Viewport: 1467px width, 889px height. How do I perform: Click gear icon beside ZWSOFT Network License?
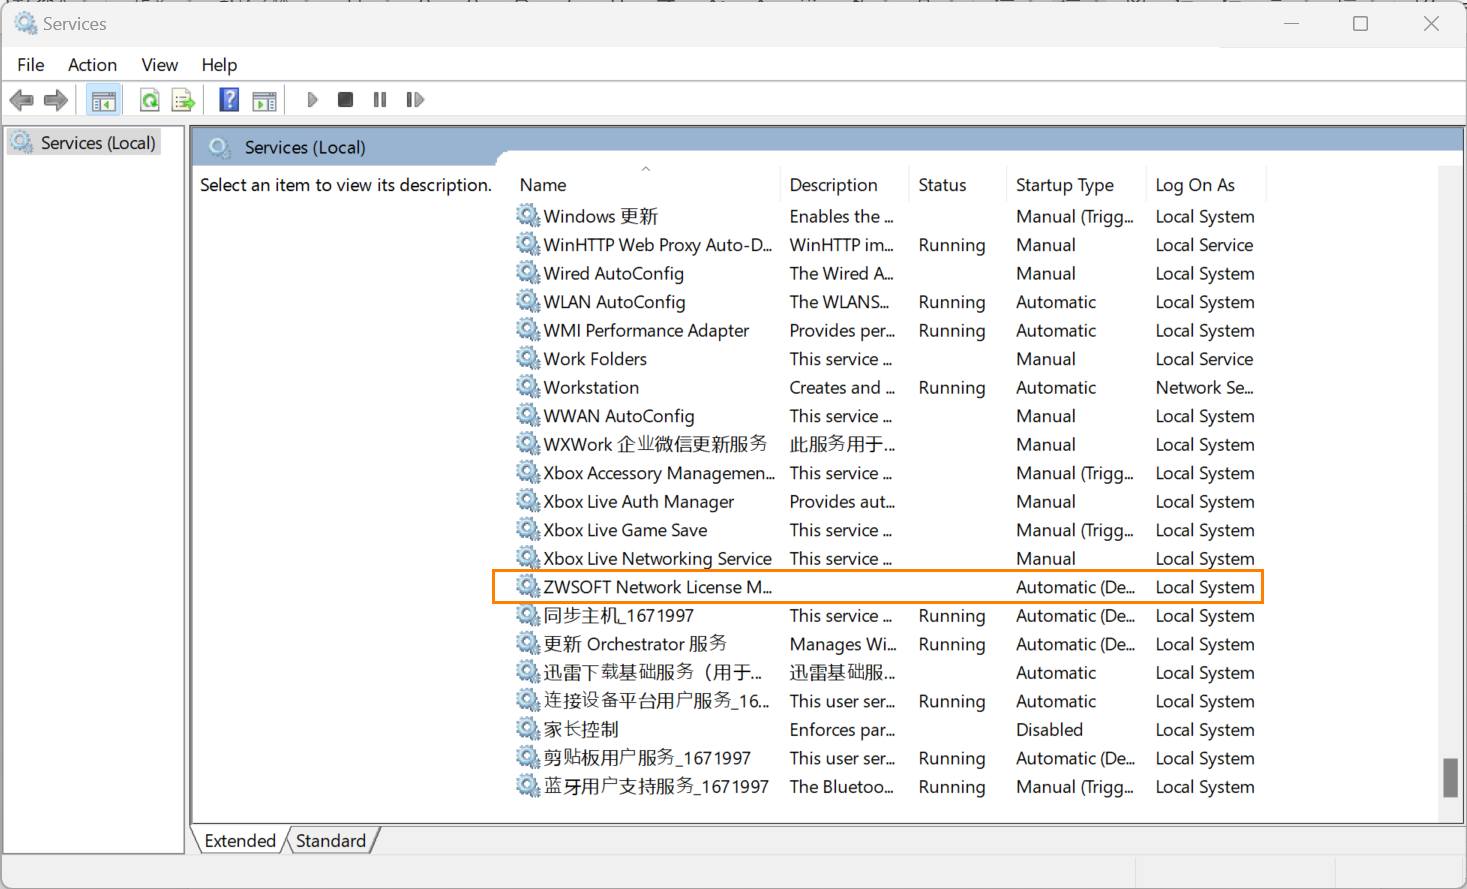[x=528, y=586]
